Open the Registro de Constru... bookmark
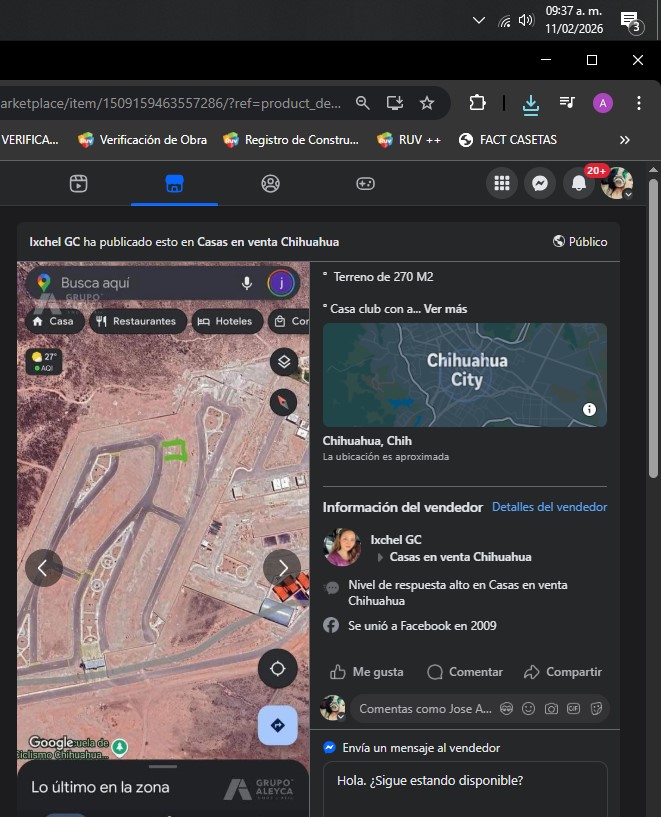Viewport: 661px width, 817px height. [291, 140]
